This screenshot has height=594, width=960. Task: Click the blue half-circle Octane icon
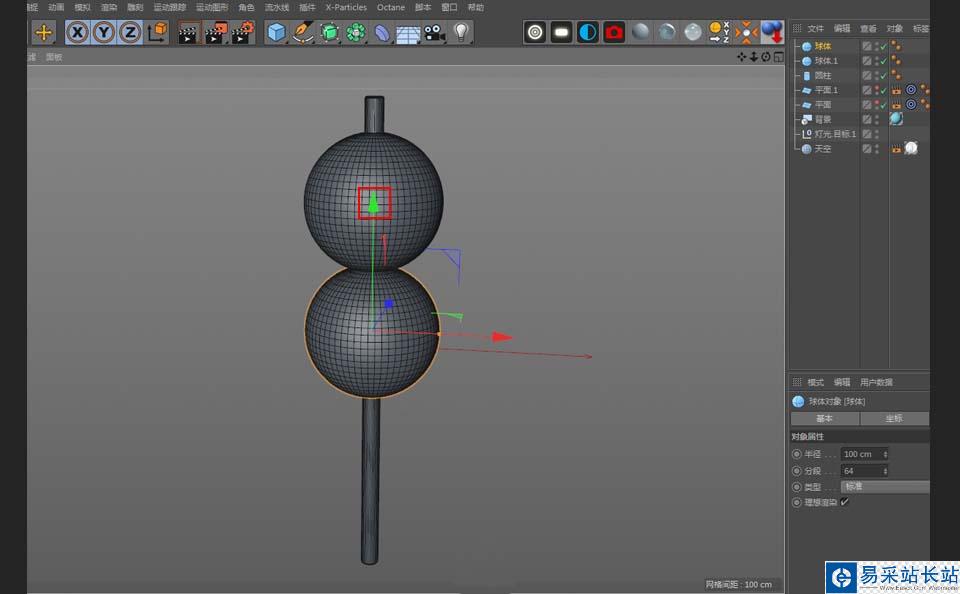[x=588, y=32]
